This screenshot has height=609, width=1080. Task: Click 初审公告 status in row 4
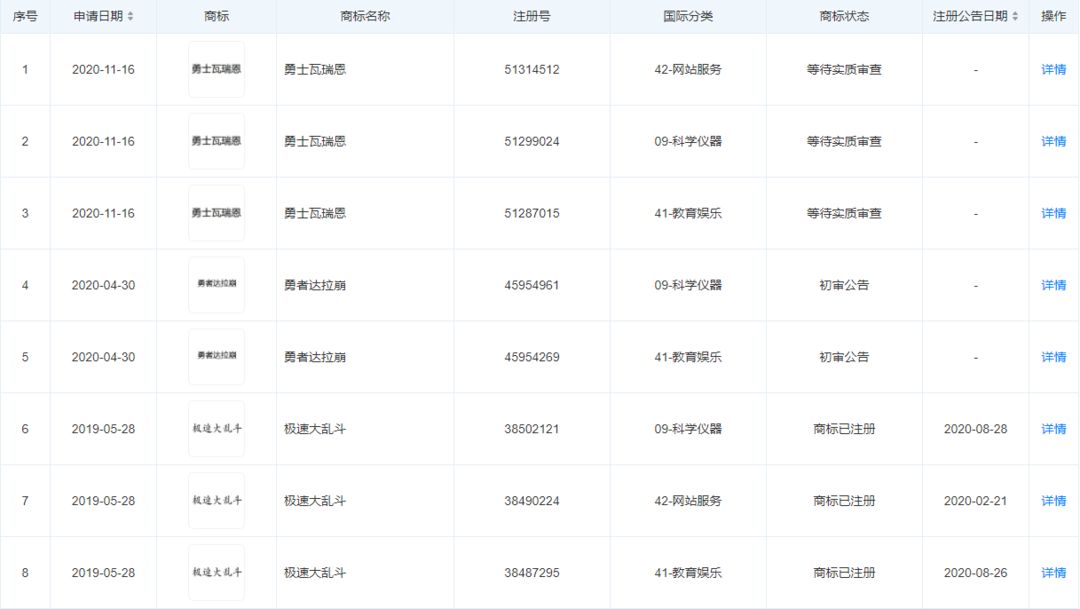(x=844, y=285)
